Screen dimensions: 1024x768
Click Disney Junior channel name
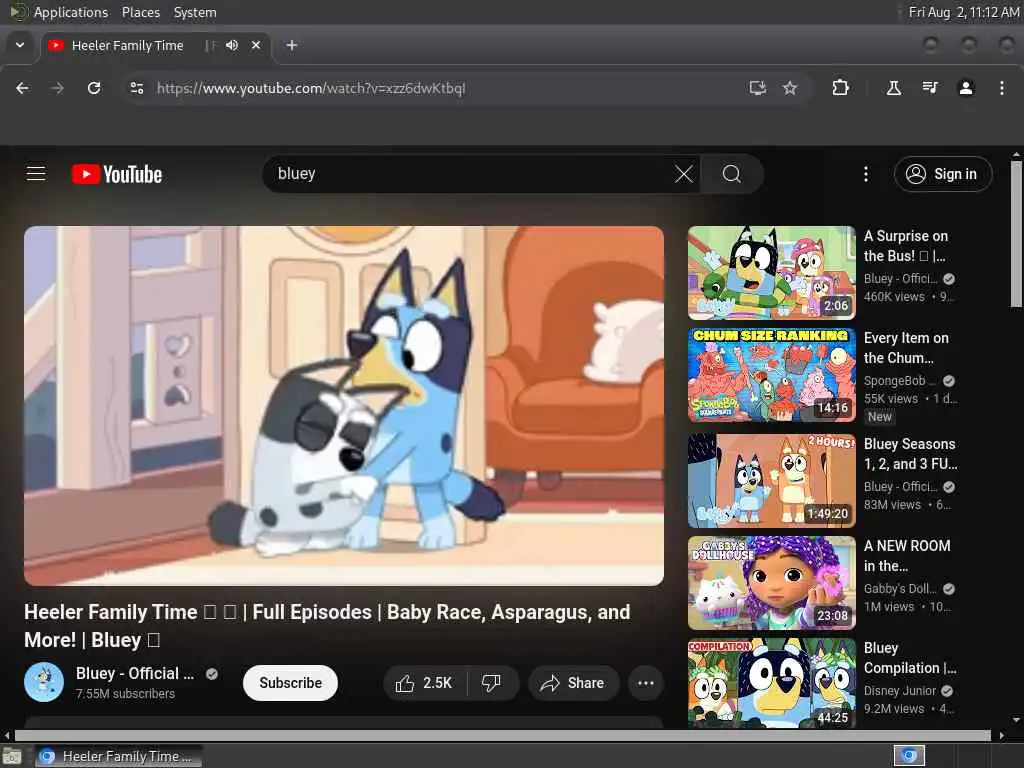point(900,691)
